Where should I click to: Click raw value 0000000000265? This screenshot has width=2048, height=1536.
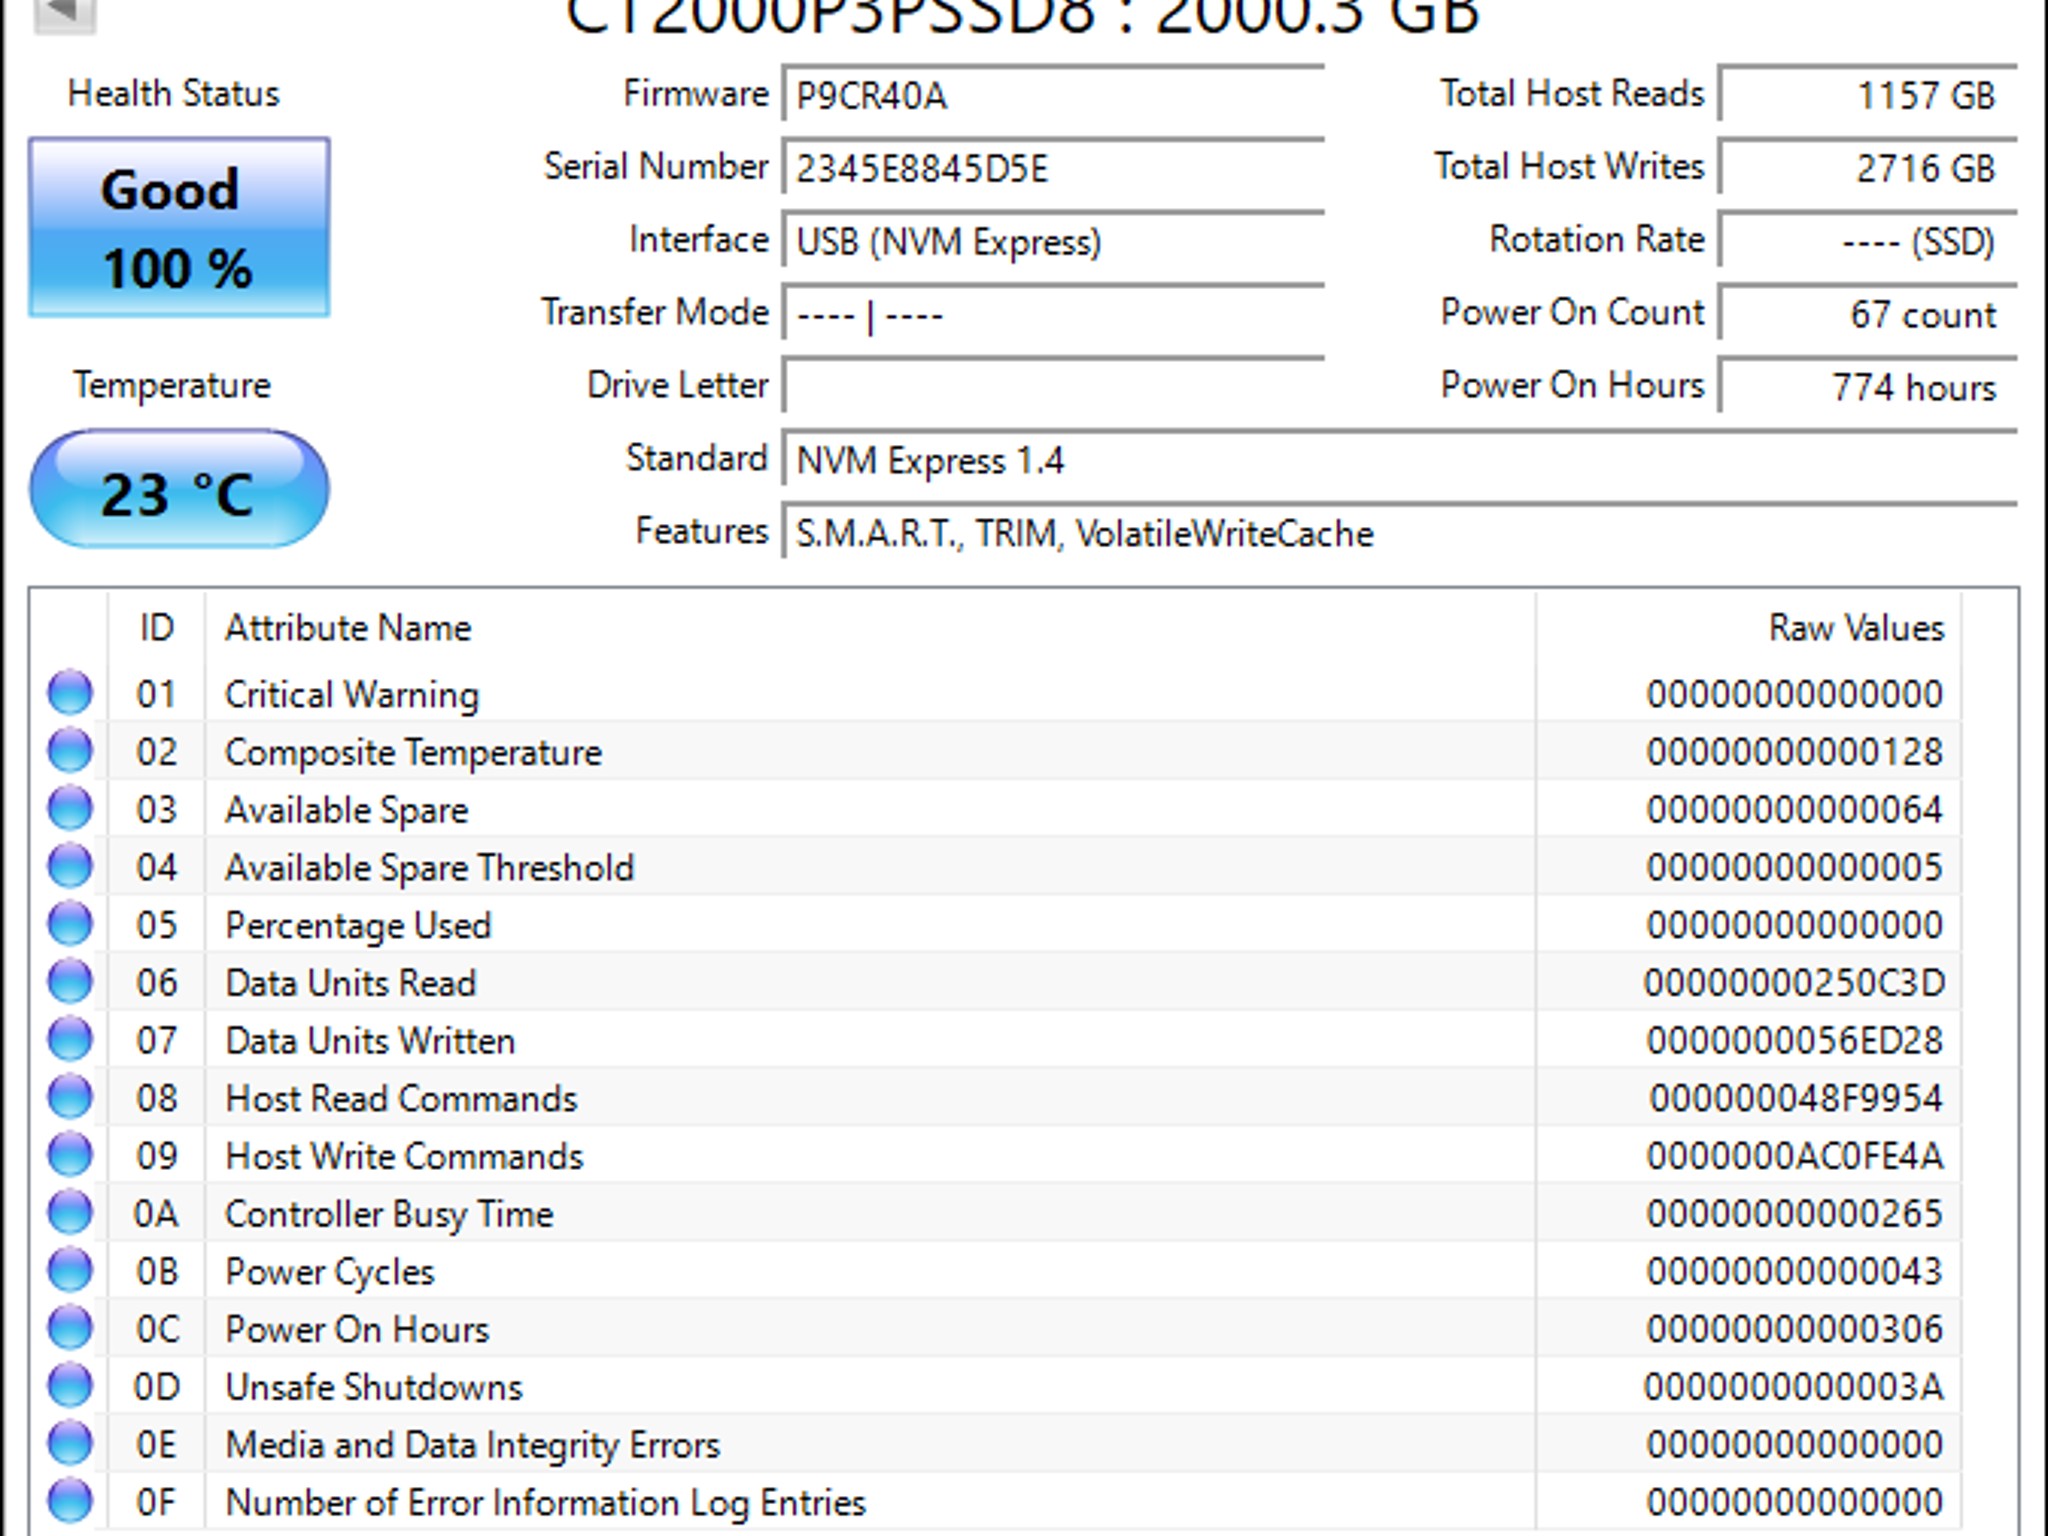[x=1794, y=1214]
